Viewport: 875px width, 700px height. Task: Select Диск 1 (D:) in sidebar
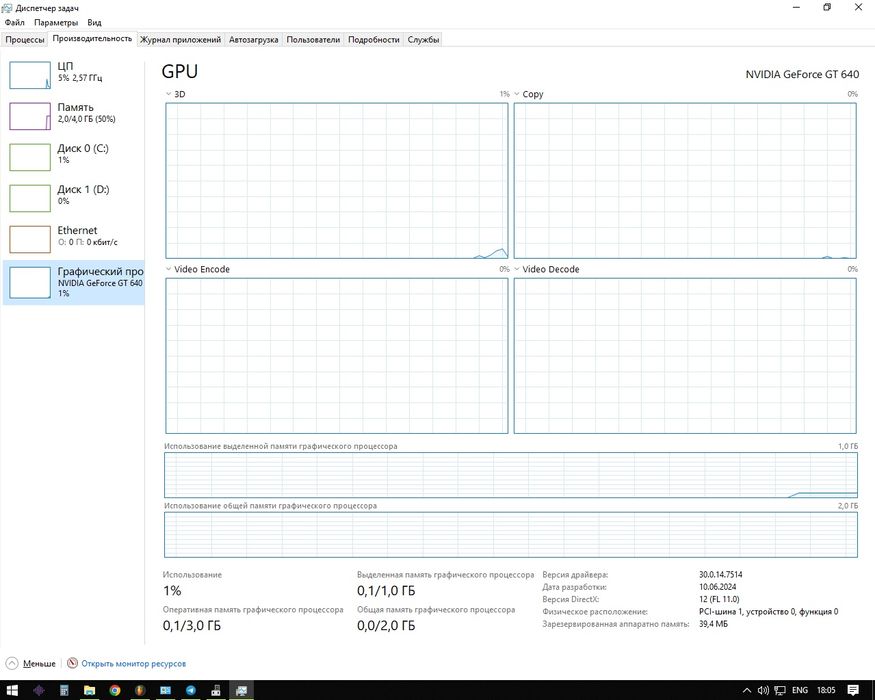pos(74,198)
